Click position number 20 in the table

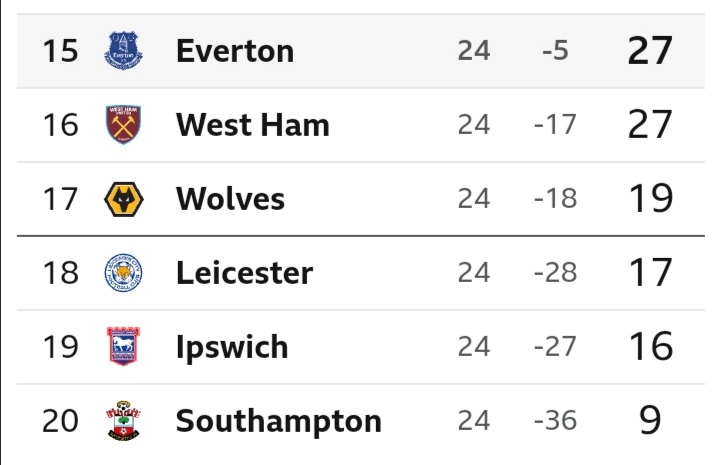[59, 421]
